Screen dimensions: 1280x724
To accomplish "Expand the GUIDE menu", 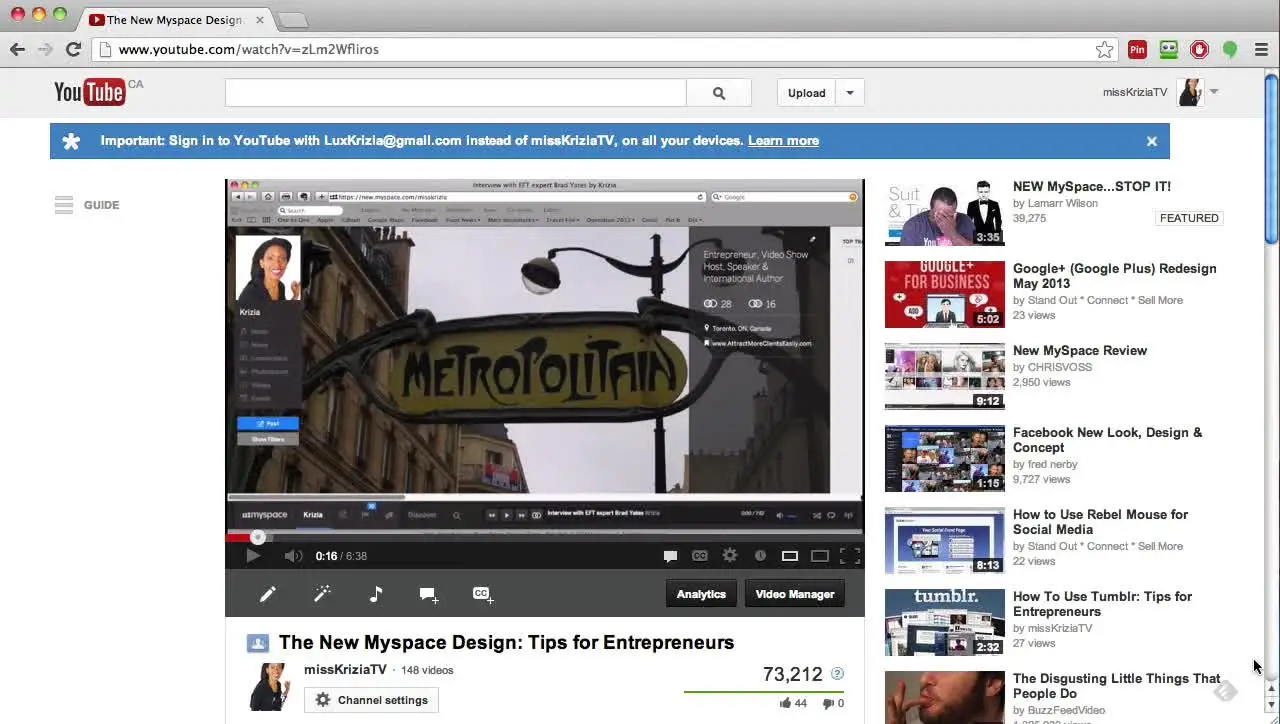I will click(87, 205).
